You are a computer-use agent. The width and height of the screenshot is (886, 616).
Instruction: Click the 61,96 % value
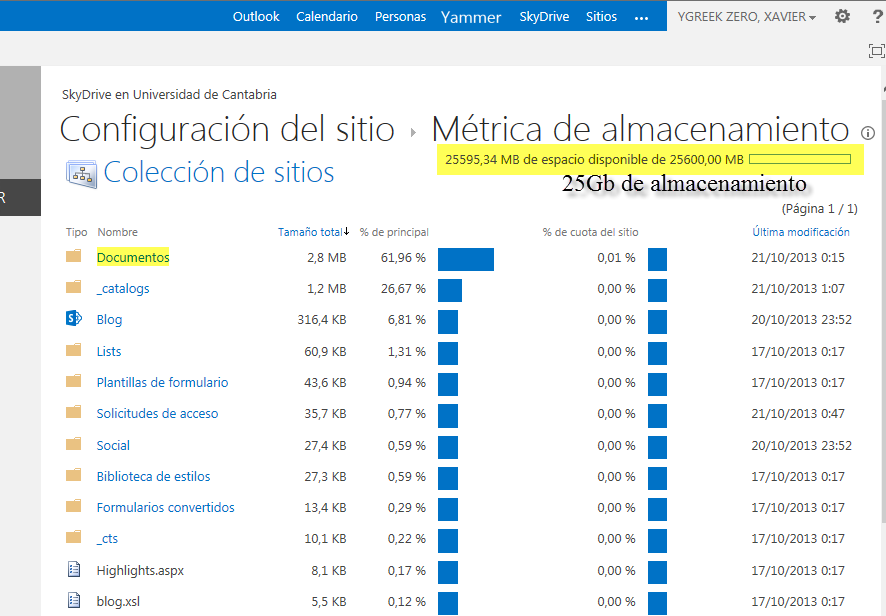coord(403,257)
